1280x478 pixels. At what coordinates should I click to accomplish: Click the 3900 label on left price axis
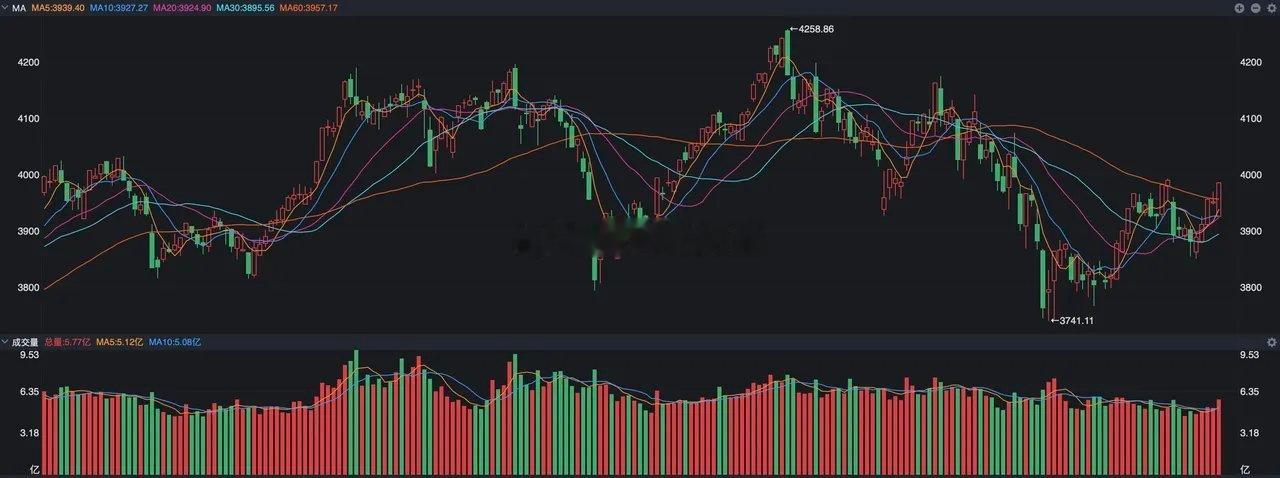pyautogui.click(x=28, y=231)
